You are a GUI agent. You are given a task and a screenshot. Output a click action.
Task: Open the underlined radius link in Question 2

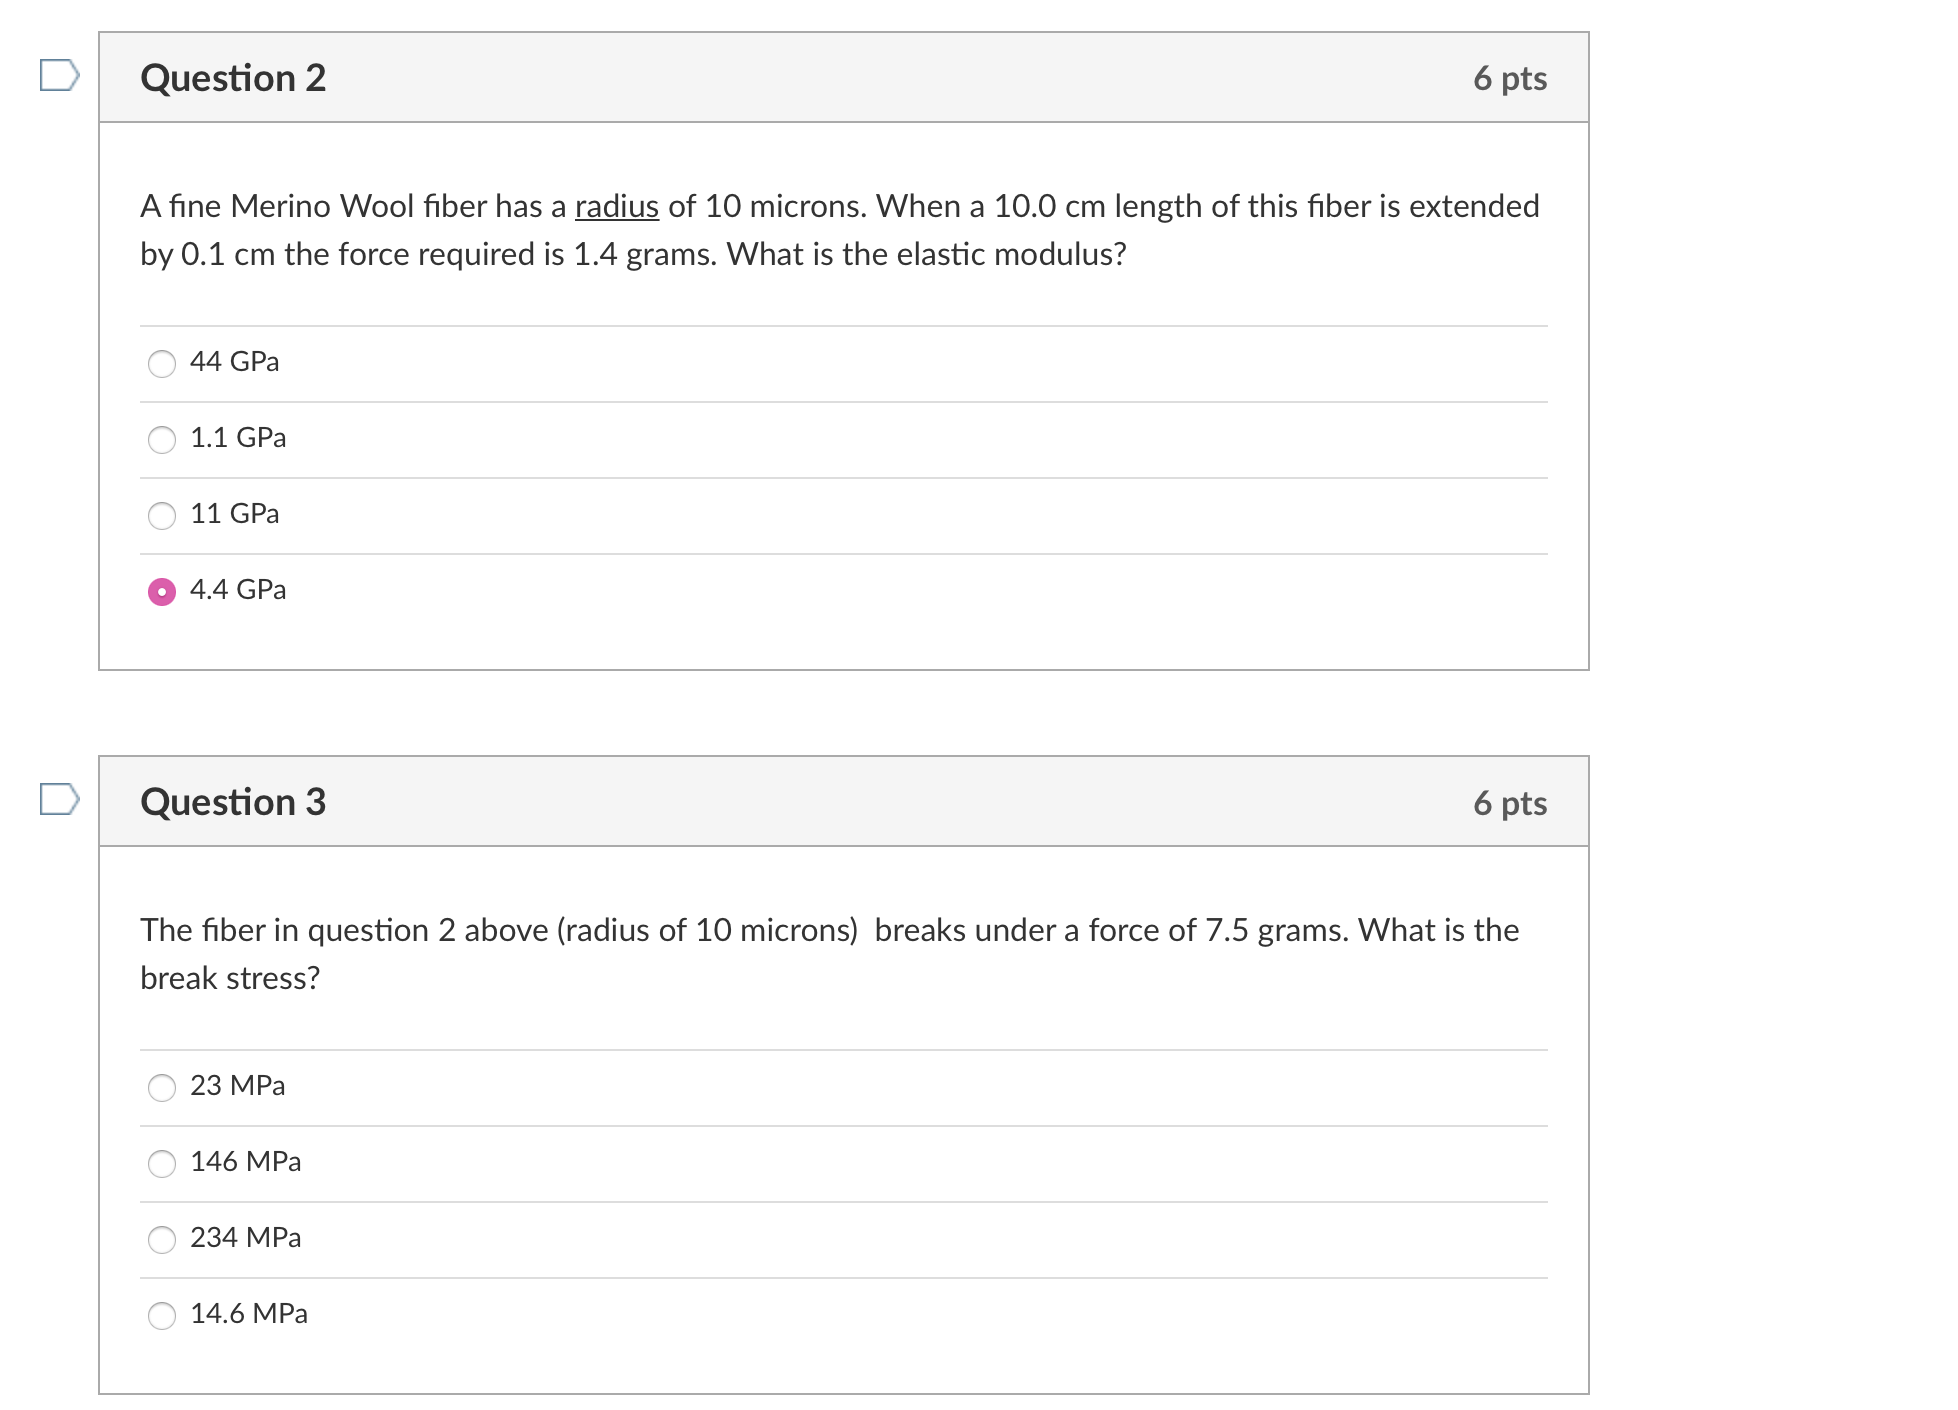[616, 206]
